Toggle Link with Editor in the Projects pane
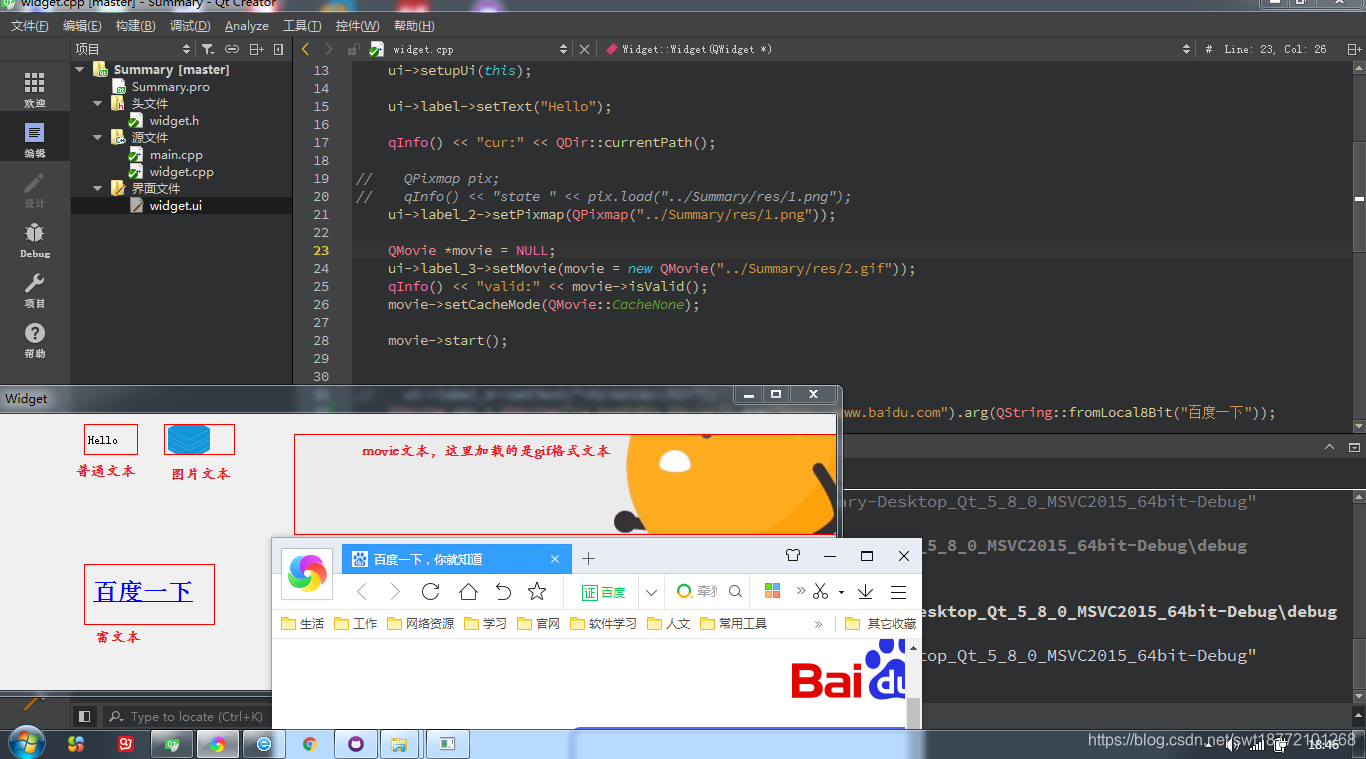Viewport: 1366px width, 759px height. [x=231, y=48]
